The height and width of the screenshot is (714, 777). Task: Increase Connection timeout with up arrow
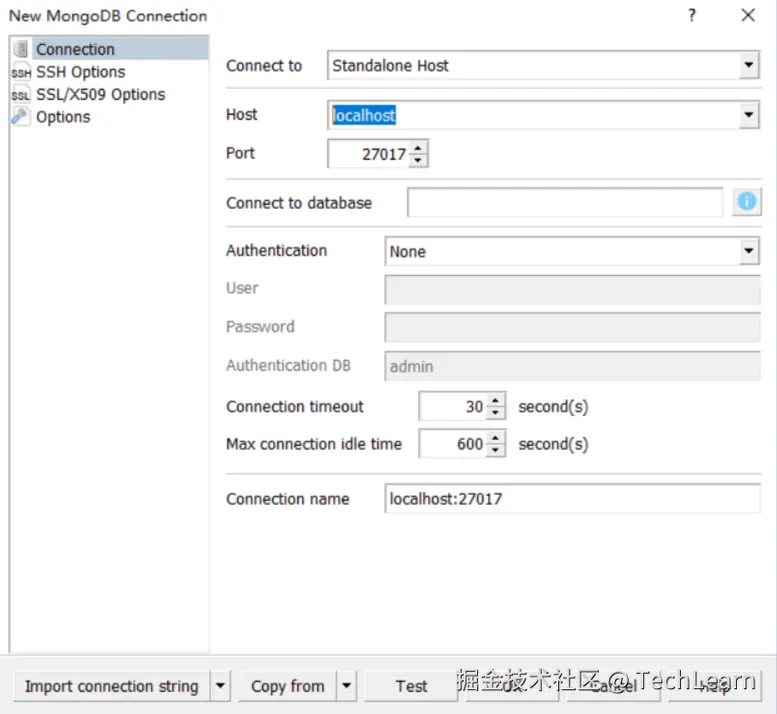click(x=496, y=400)
